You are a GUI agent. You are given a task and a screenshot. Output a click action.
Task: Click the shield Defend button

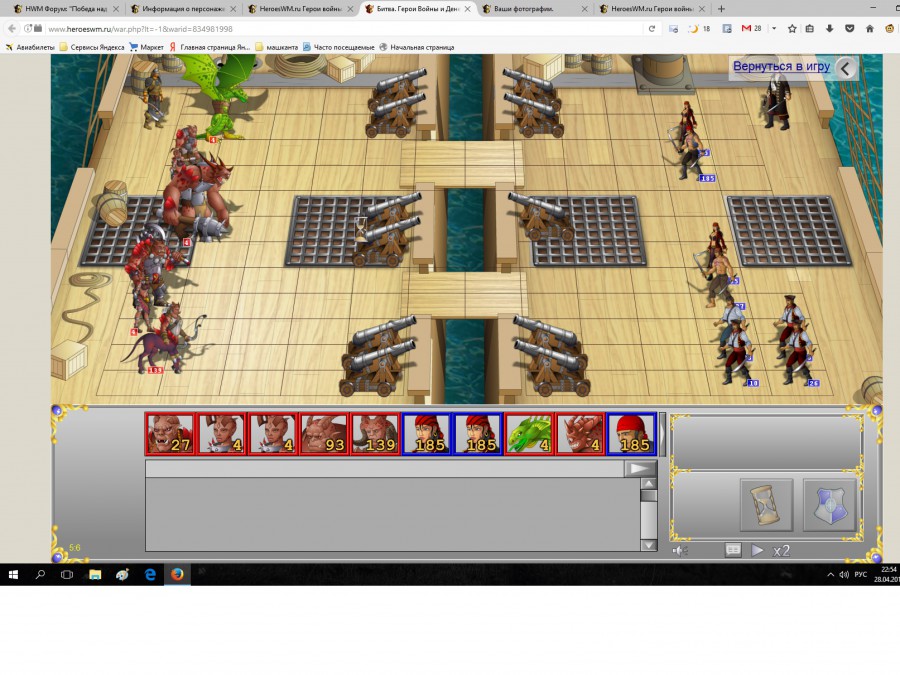click(x=829, y=505)
